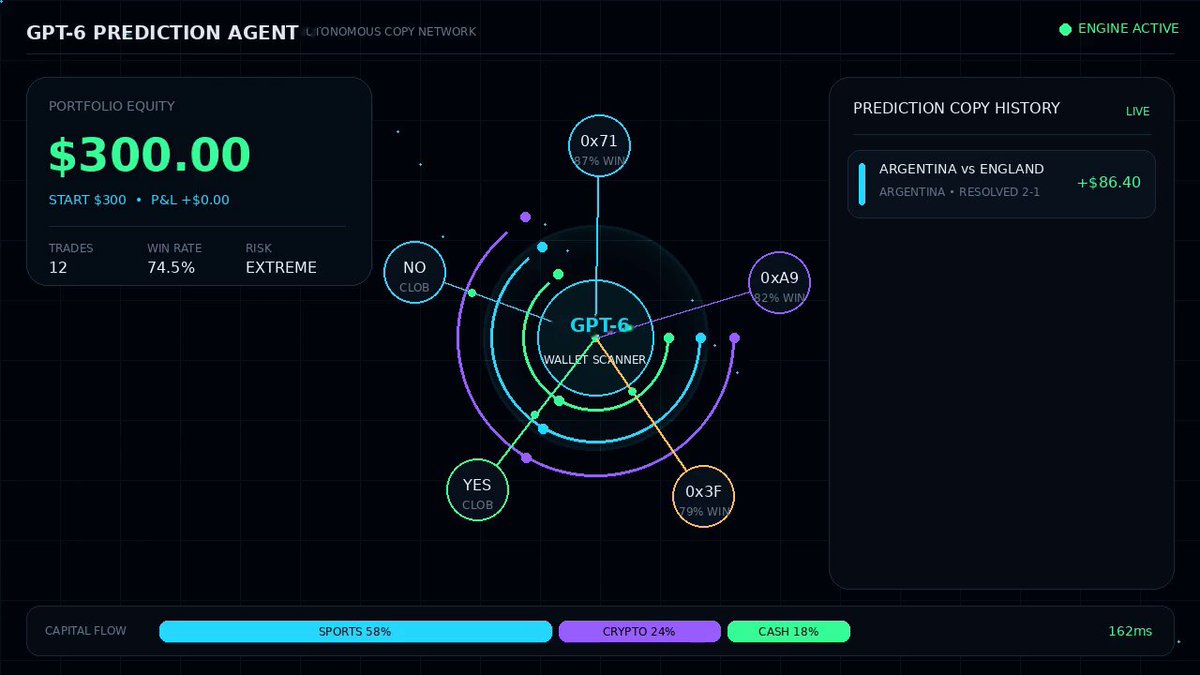This screenshot has height=675, width=1200.
Task: Select the CRYPTO 24% capital bar
Action: [639, 632]
